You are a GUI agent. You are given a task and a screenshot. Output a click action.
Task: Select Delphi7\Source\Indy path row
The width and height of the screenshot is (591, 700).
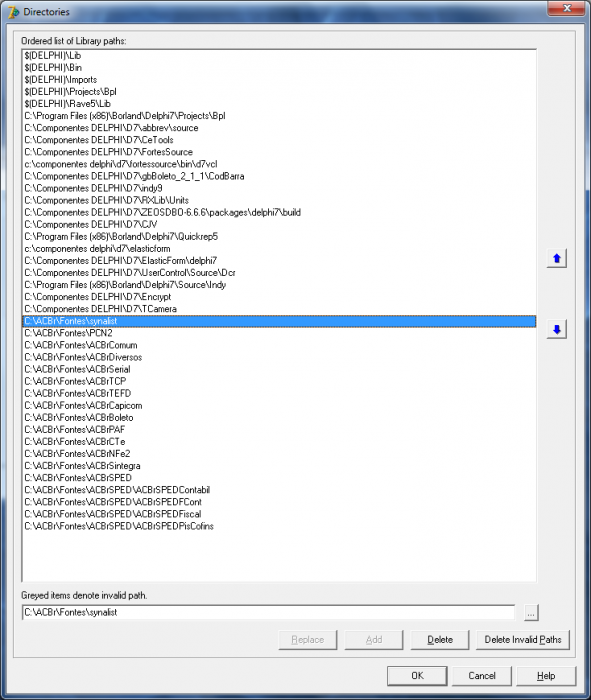[x=279, y=285]
